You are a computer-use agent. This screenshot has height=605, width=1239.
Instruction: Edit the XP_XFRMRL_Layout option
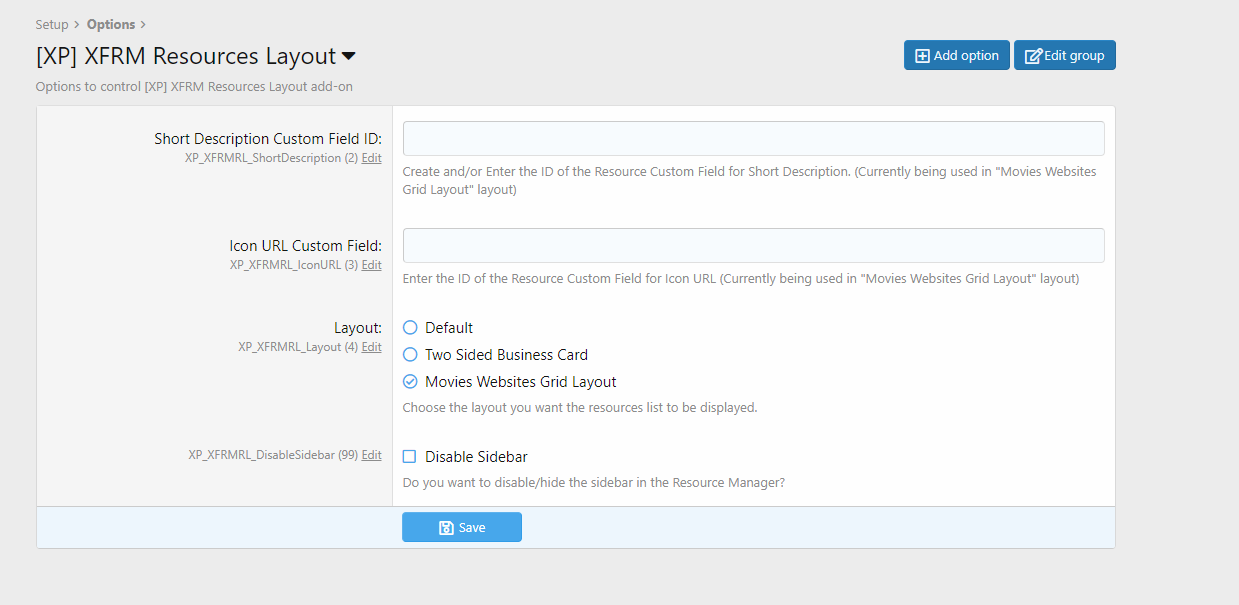[371, 347]
